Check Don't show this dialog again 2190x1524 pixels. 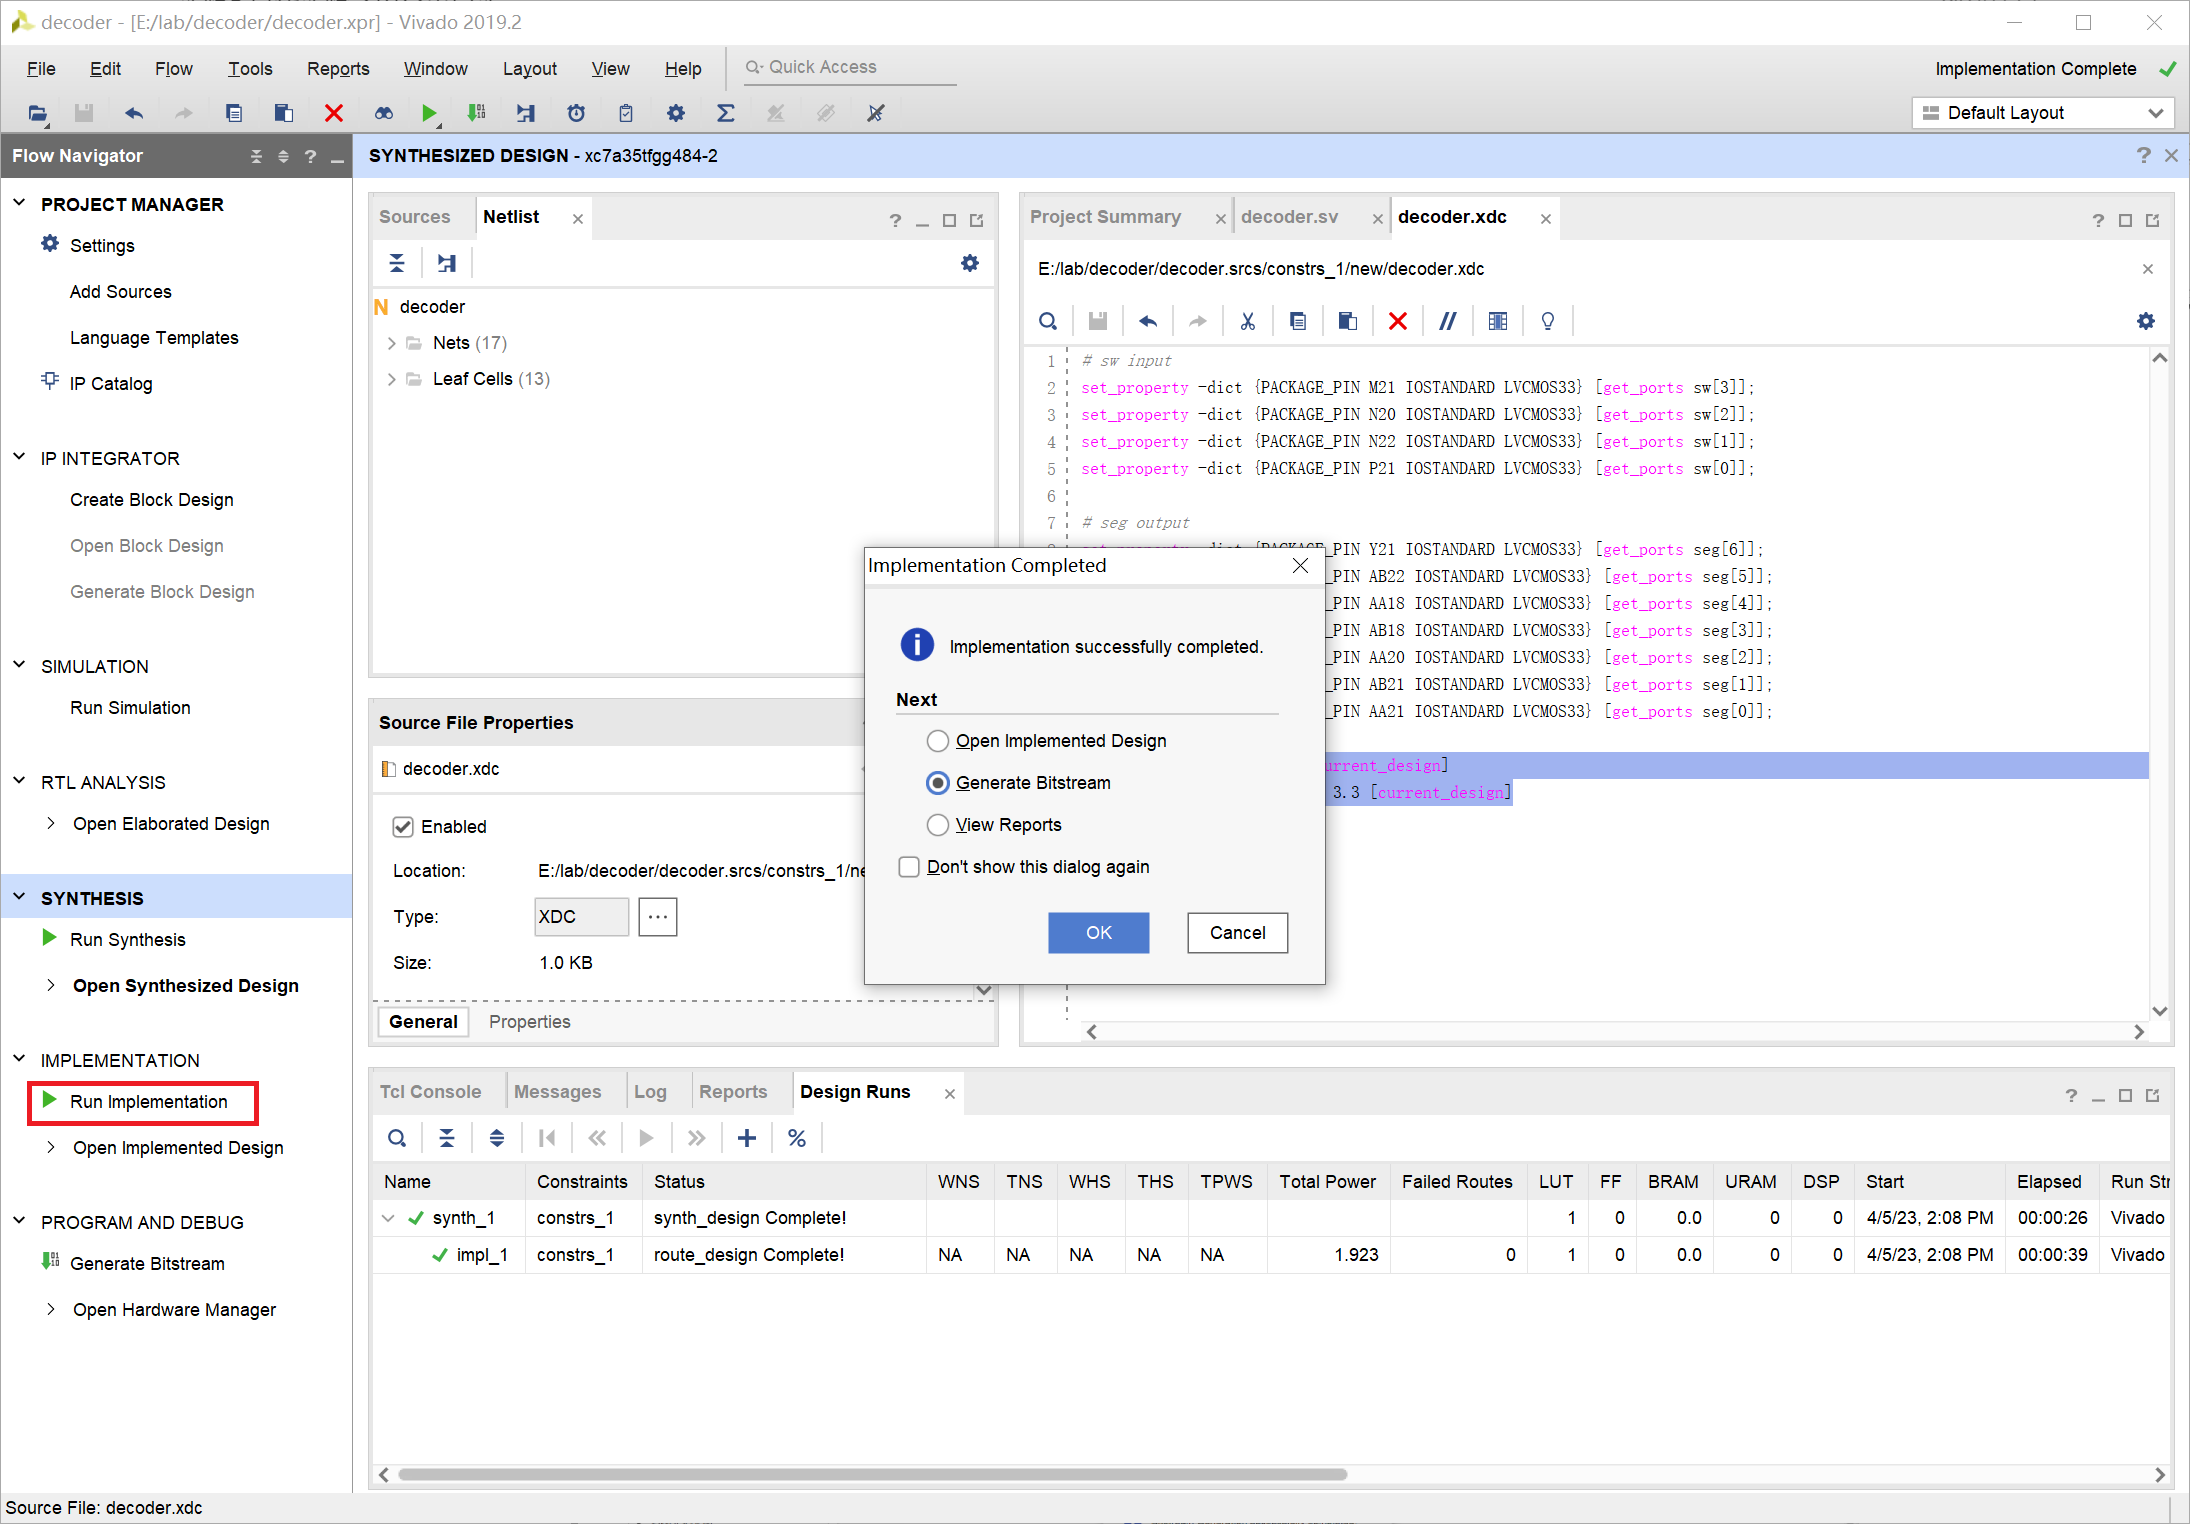(909, 867)
